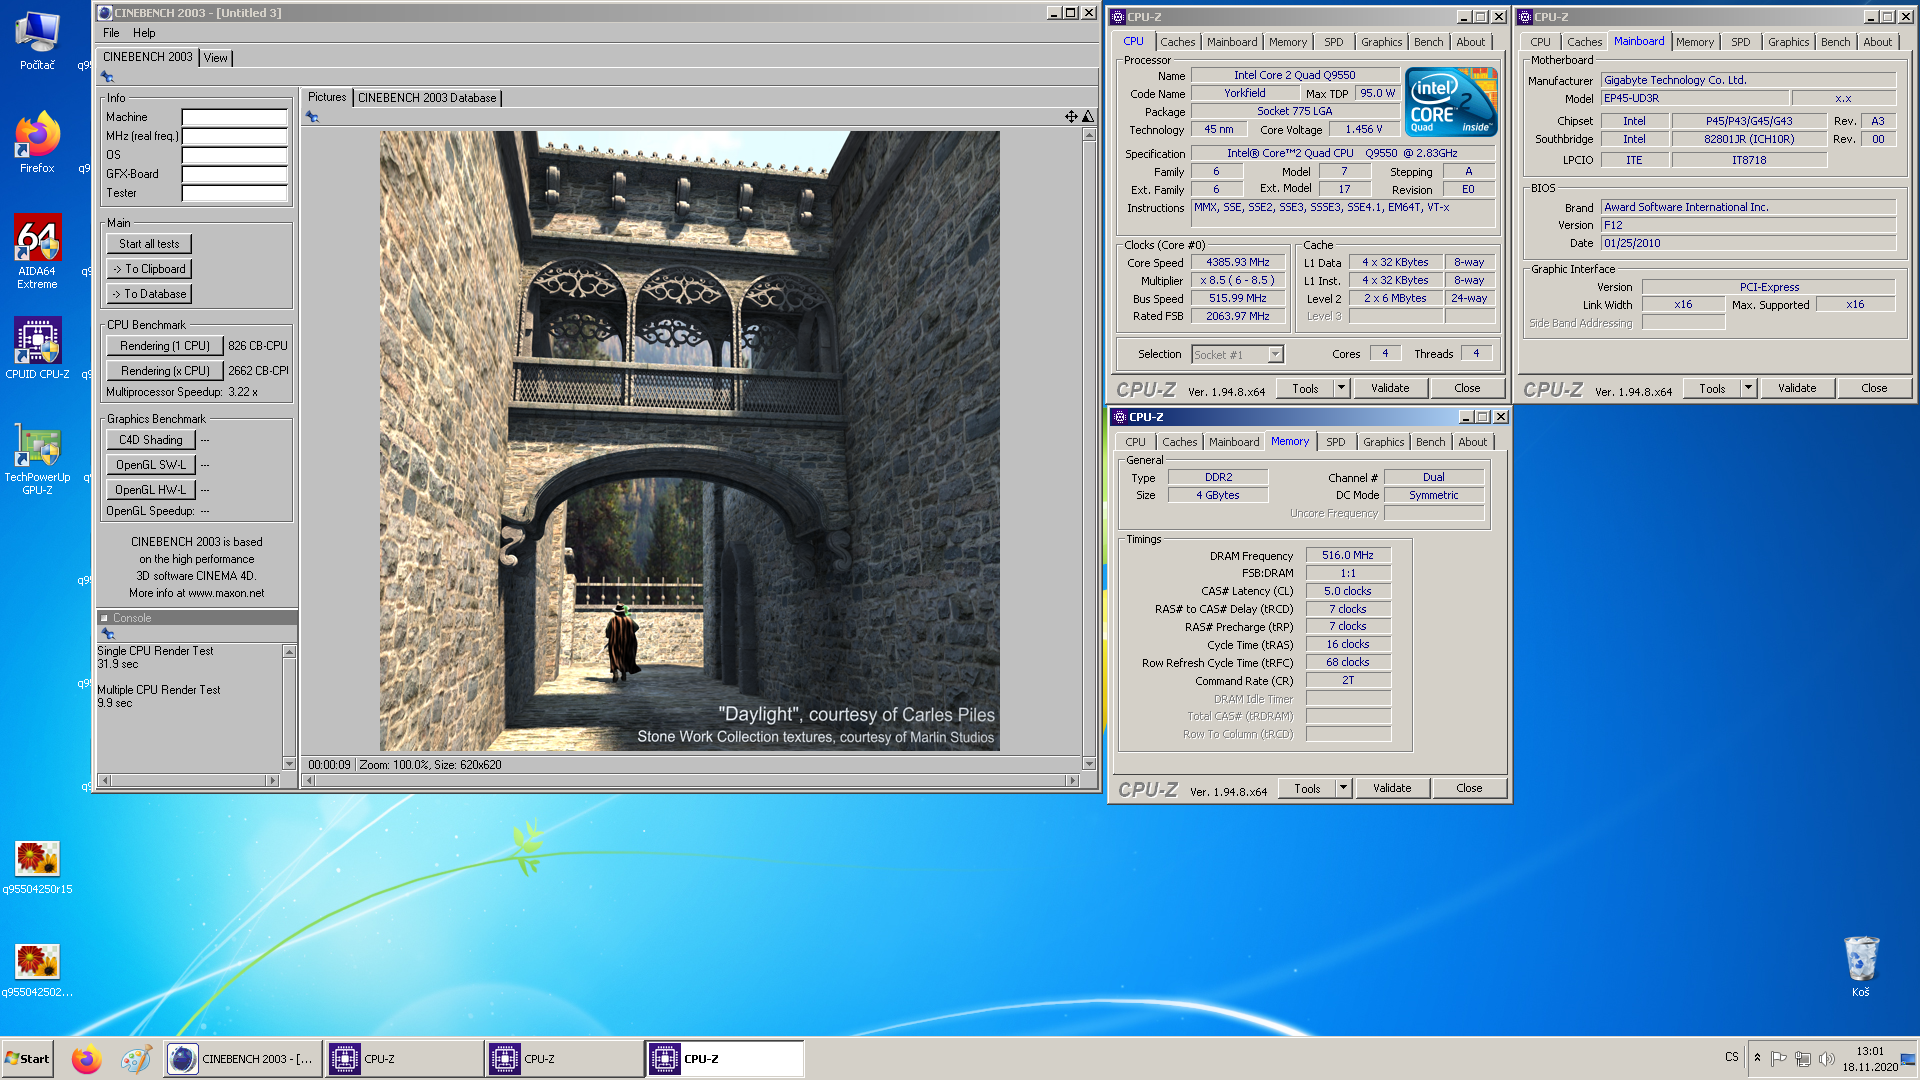Expand Tools dropdown arrow in Memory window

1343,788
